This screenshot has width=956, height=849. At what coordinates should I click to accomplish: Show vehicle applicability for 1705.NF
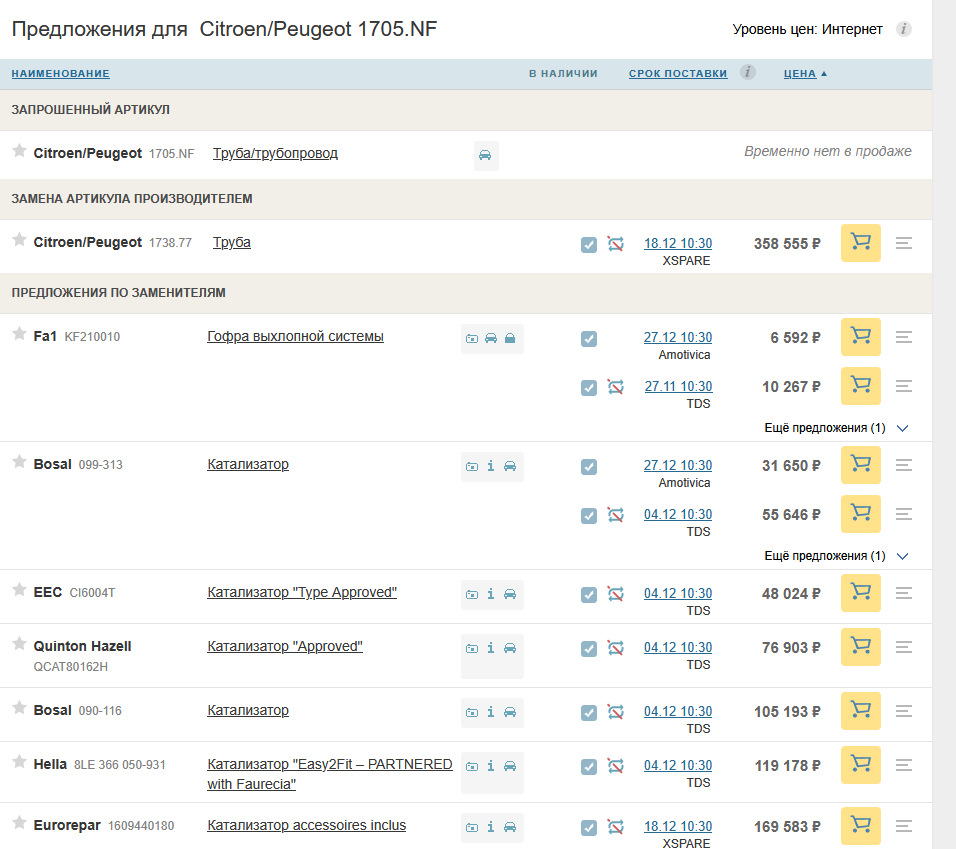click(485, 155)
